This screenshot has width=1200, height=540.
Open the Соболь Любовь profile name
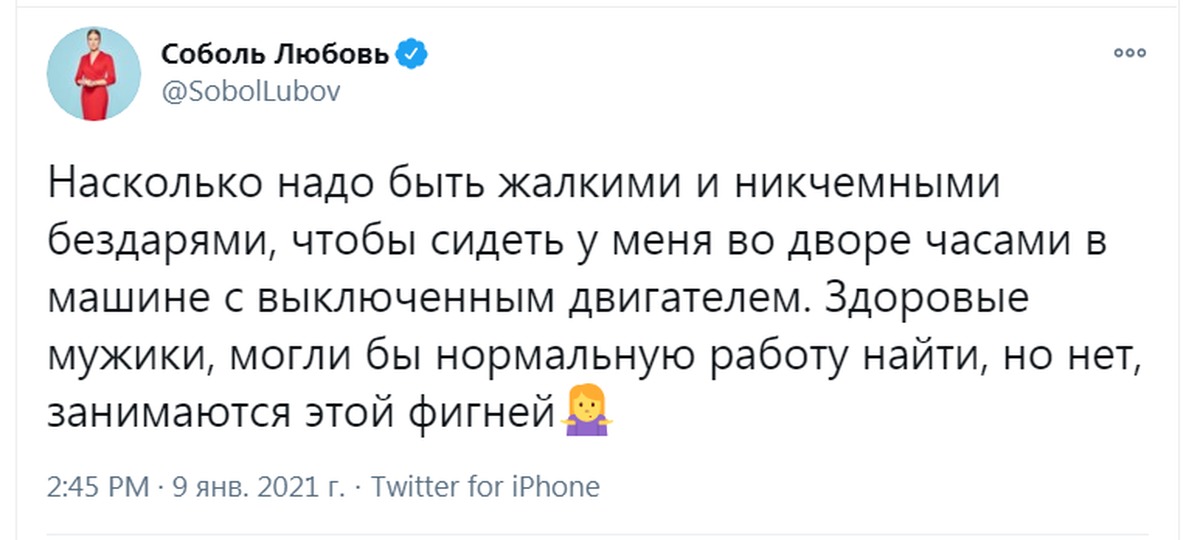pyautogui.click(x=274, y=54)
